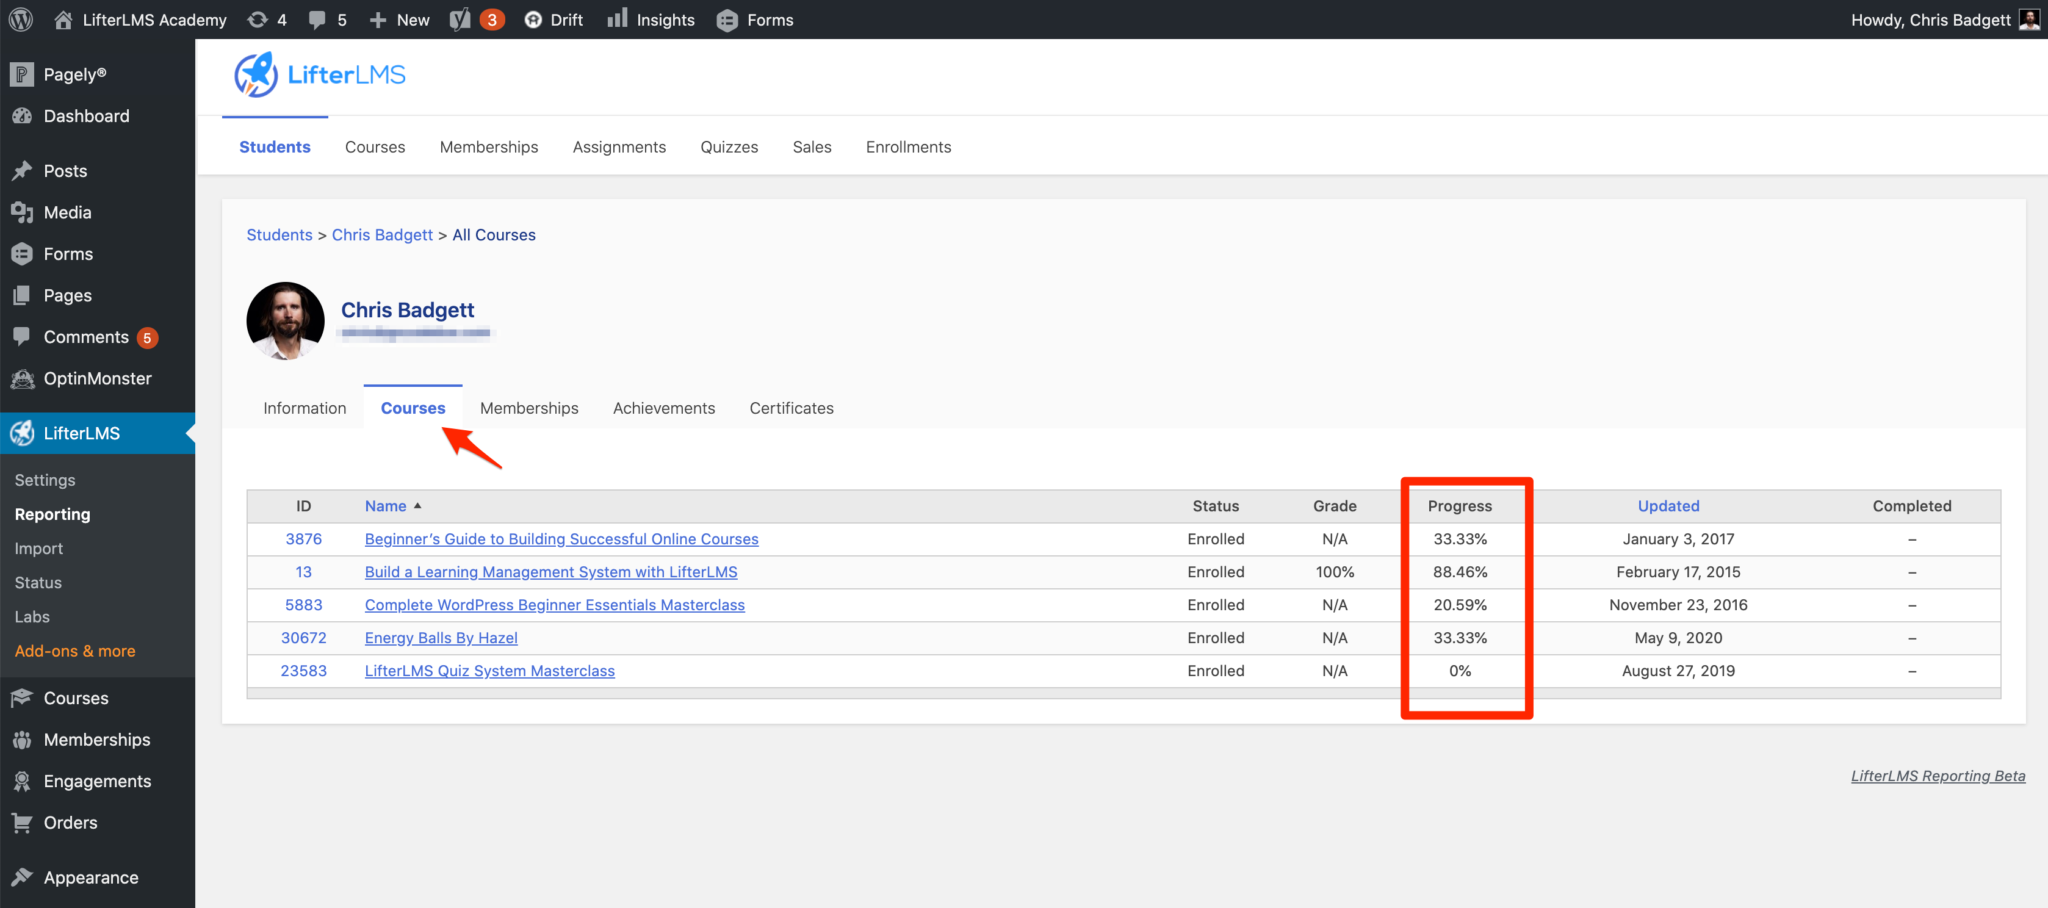Open the WordPress logo menu
2048x908 pixels.
[21, 20]
